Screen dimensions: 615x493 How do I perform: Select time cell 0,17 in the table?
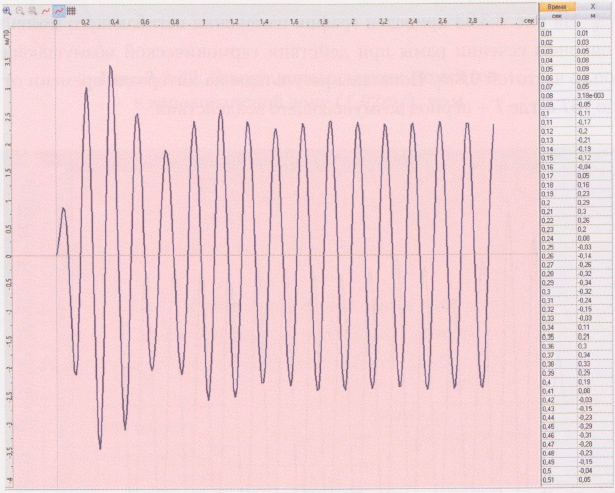[558, 176]
